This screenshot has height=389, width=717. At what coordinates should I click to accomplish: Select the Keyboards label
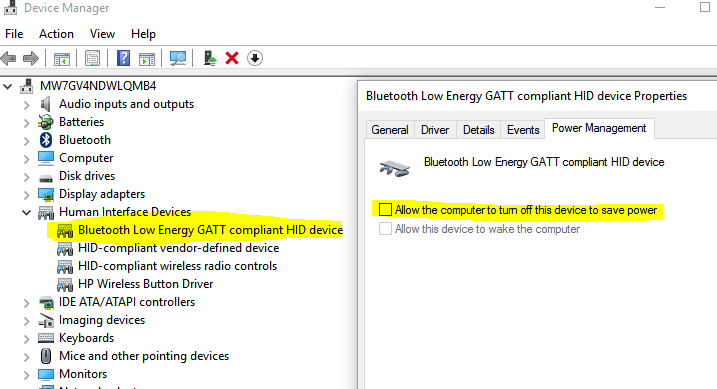(x=86, y=338)
